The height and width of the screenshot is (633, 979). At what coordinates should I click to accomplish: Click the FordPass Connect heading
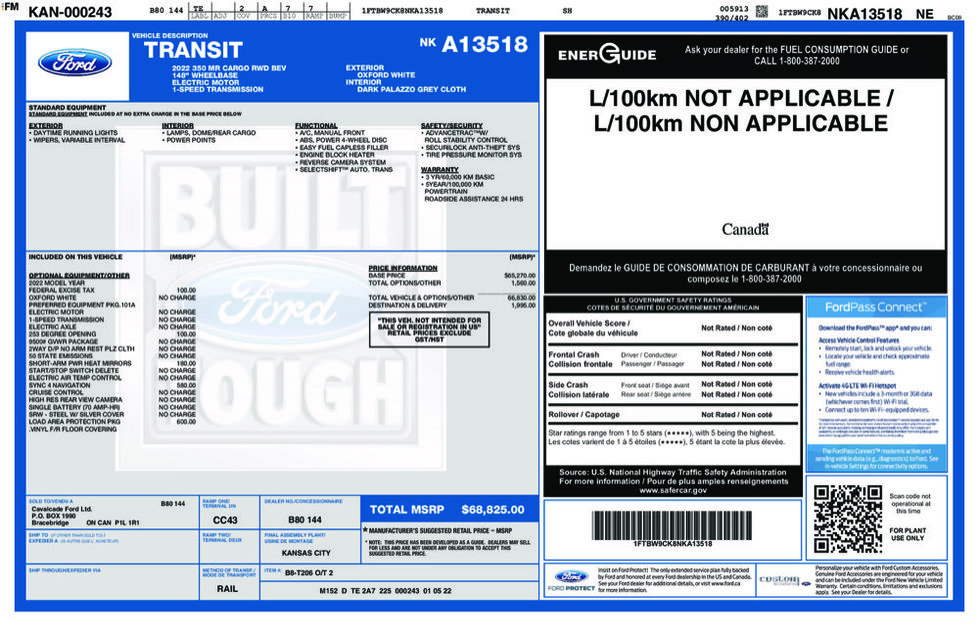(x=875, y=307)
